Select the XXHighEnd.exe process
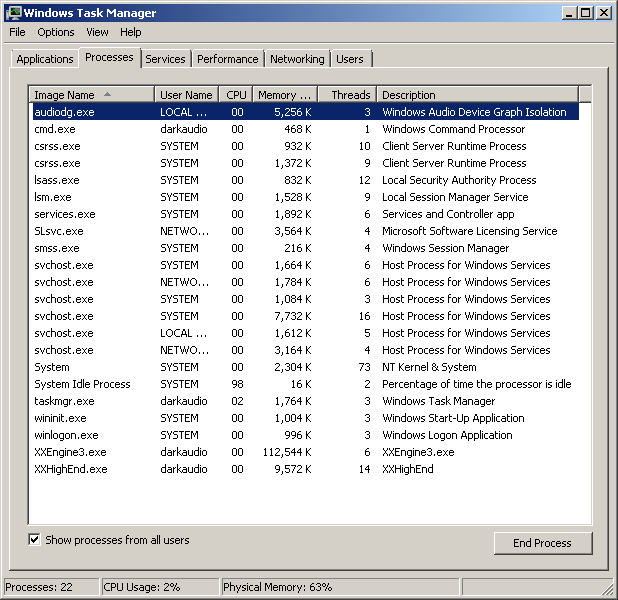 (x=304, y=469)
